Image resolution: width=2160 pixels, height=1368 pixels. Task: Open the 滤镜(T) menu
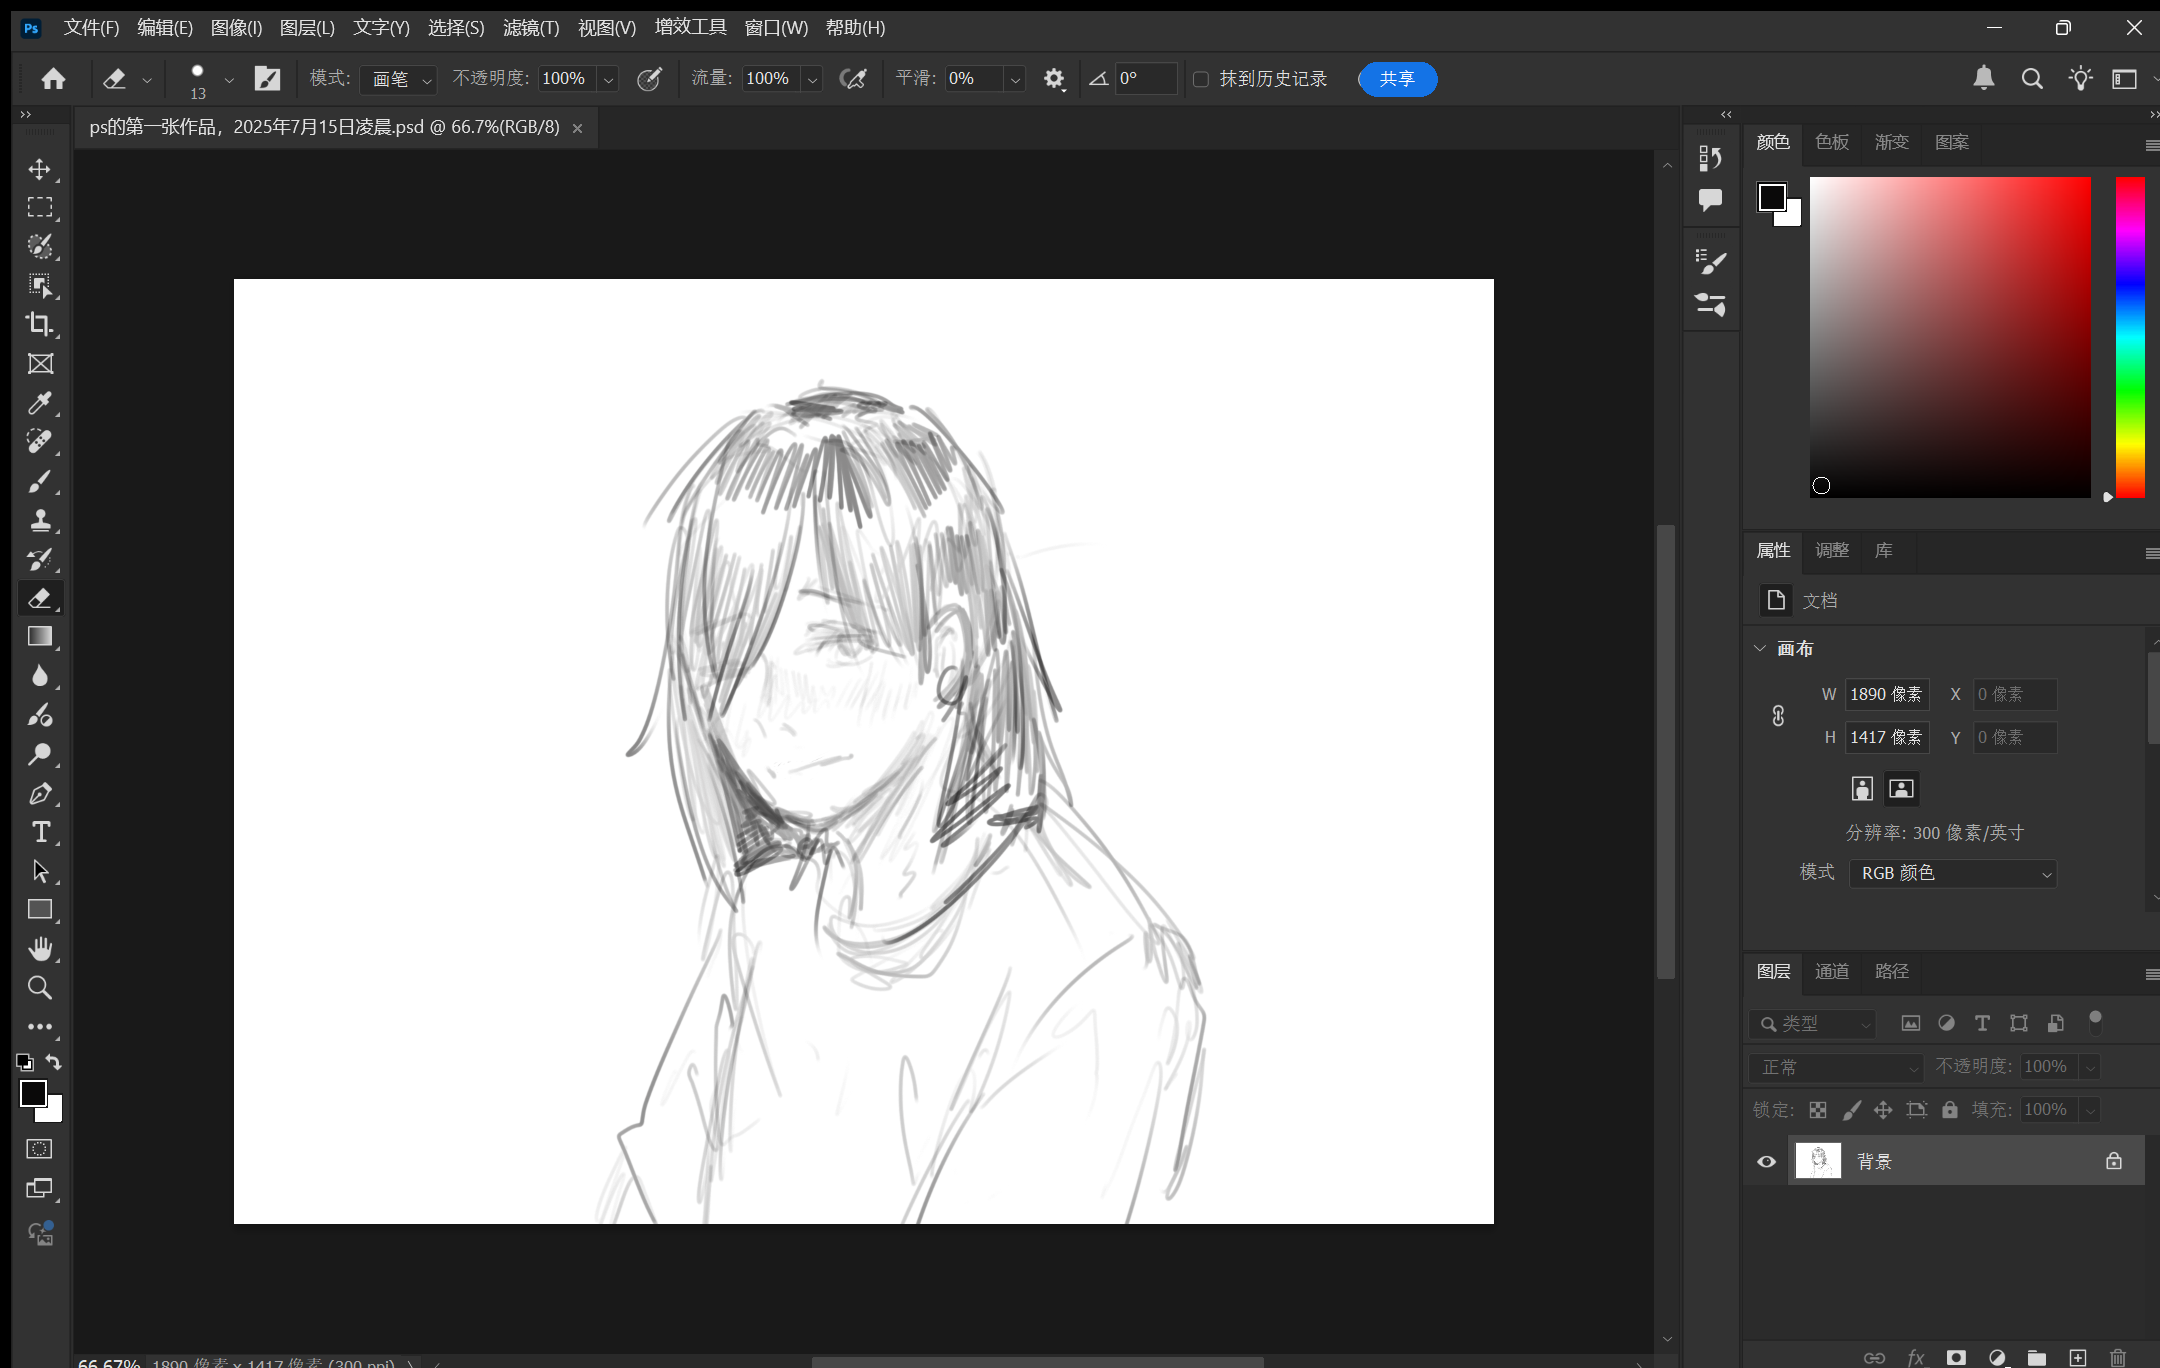click(530, 28)
